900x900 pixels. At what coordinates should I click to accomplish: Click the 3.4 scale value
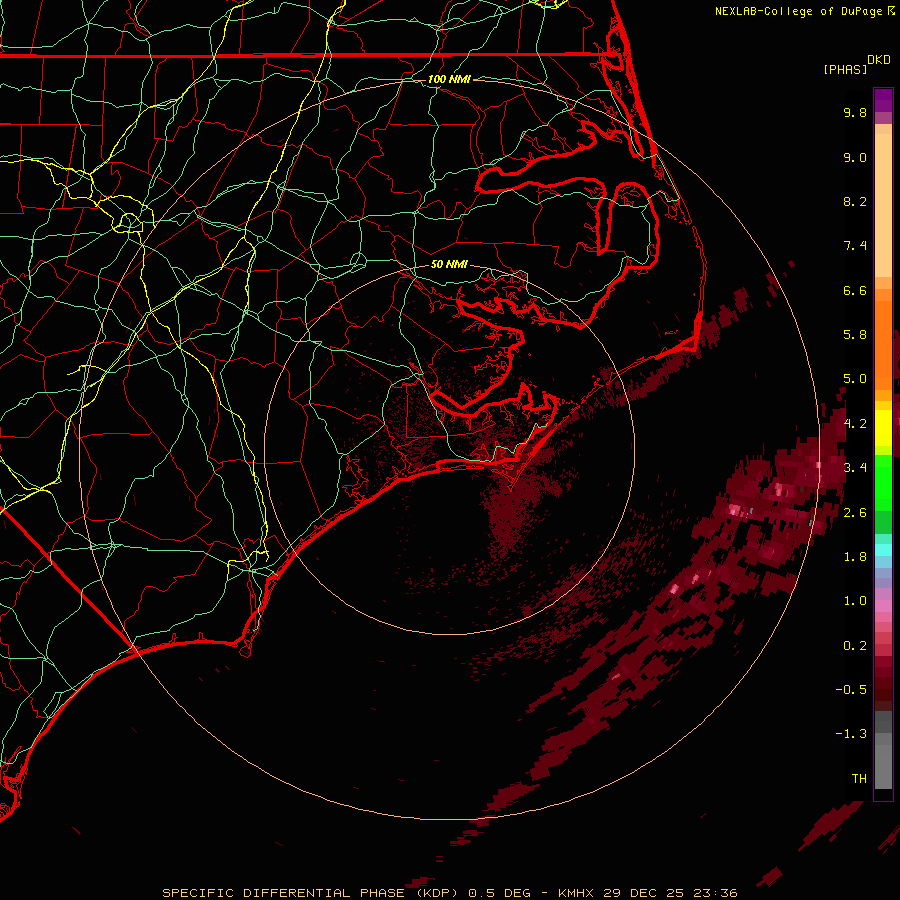pos(855,468)
